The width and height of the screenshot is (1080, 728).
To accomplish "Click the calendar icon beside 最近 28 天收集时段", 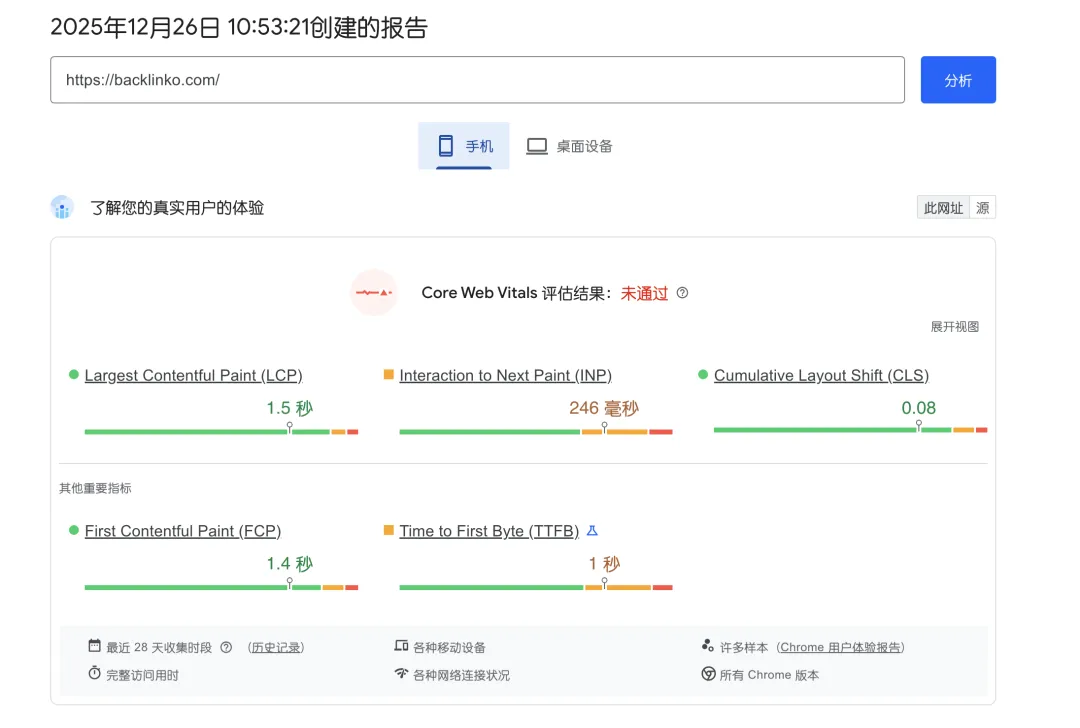I will 95,646.
